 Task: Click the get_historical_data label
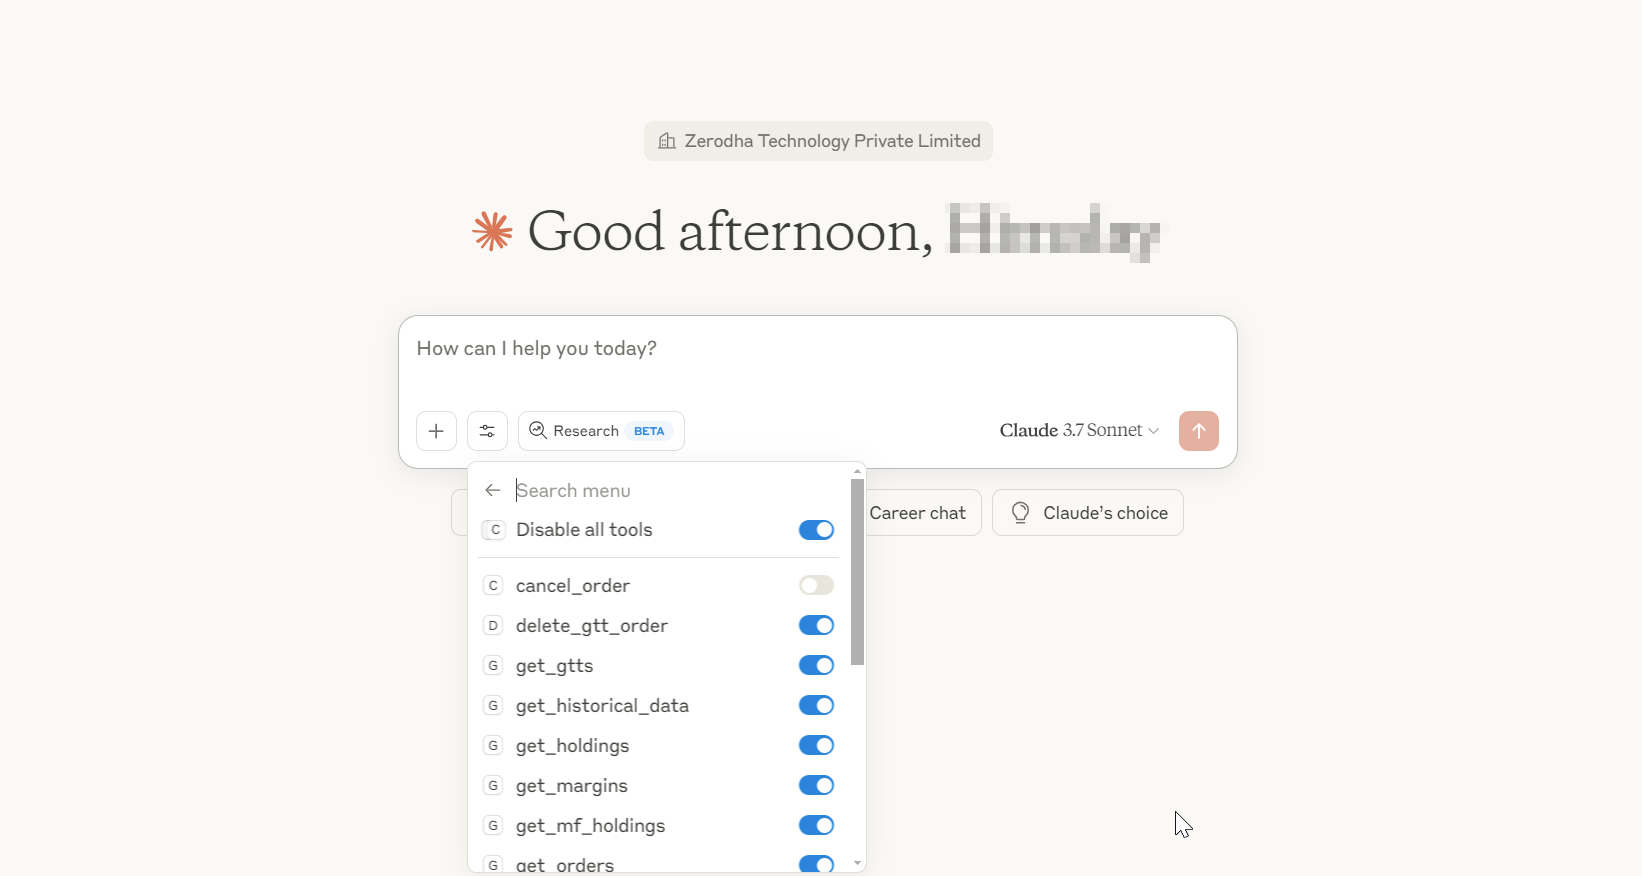click(602, 706)
